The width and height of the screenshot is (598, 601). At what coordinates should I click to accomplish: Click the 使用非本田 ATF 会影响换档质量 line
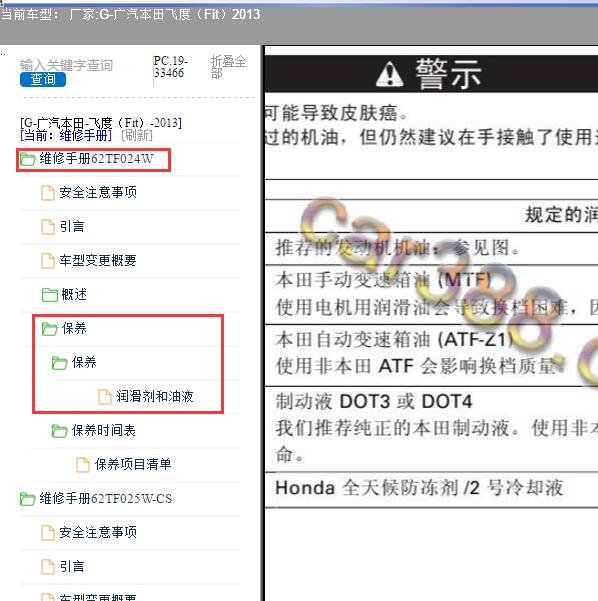(420, 366)
